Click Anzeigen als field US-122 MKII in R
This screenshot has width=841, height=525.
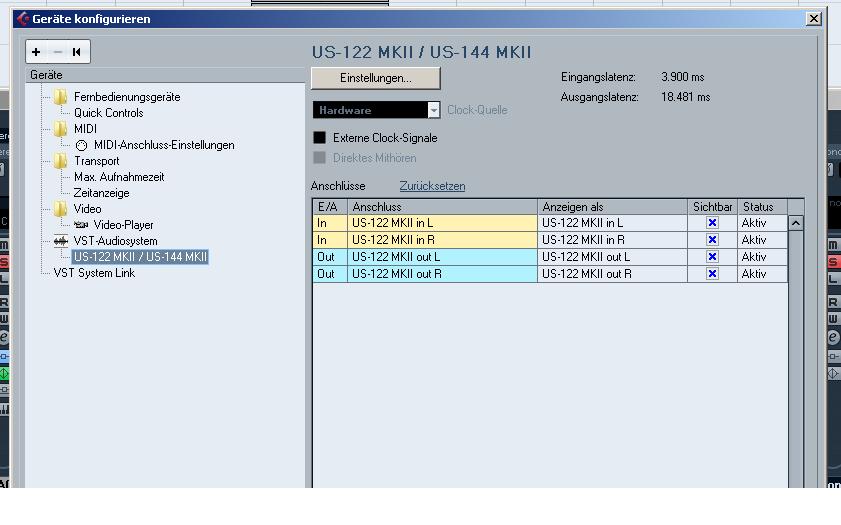pos(613,240)
